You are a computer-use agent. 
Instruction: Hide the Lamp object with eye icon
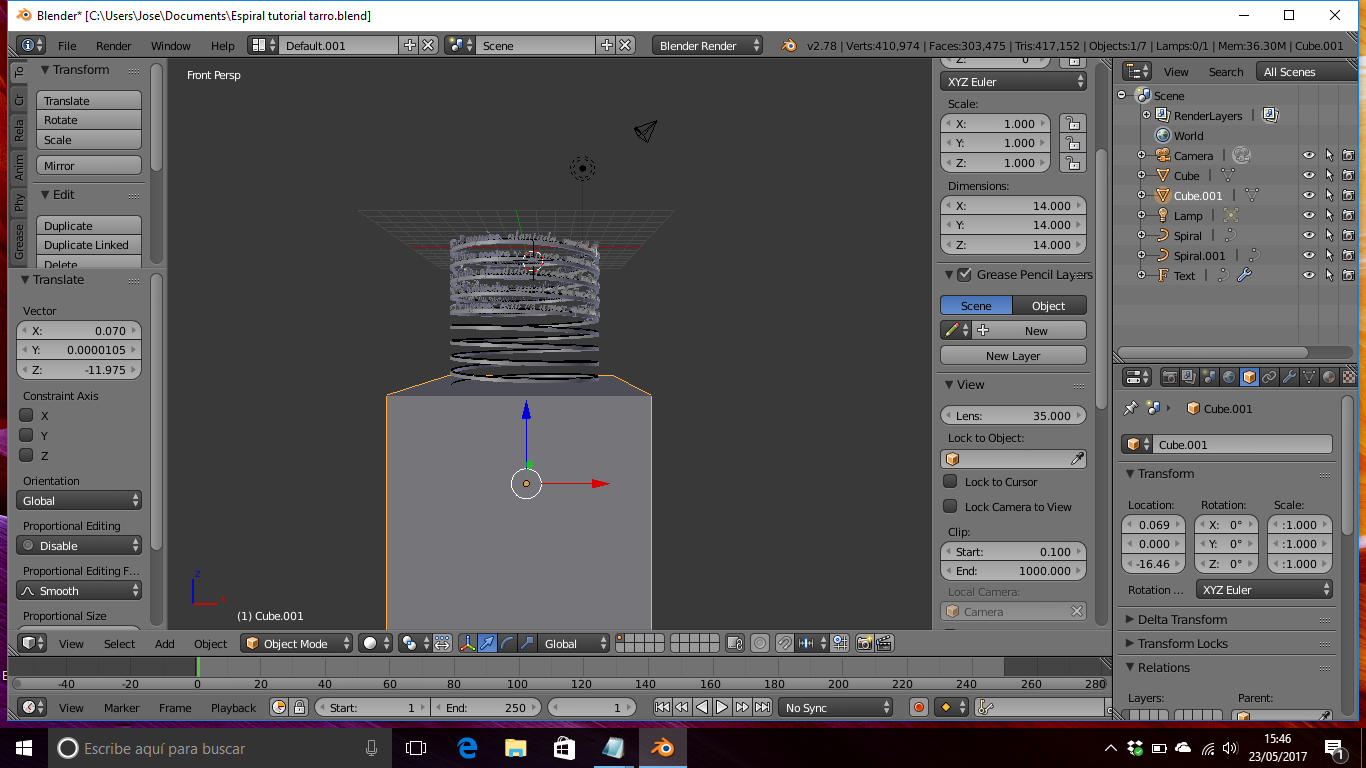pos(1308,215)
